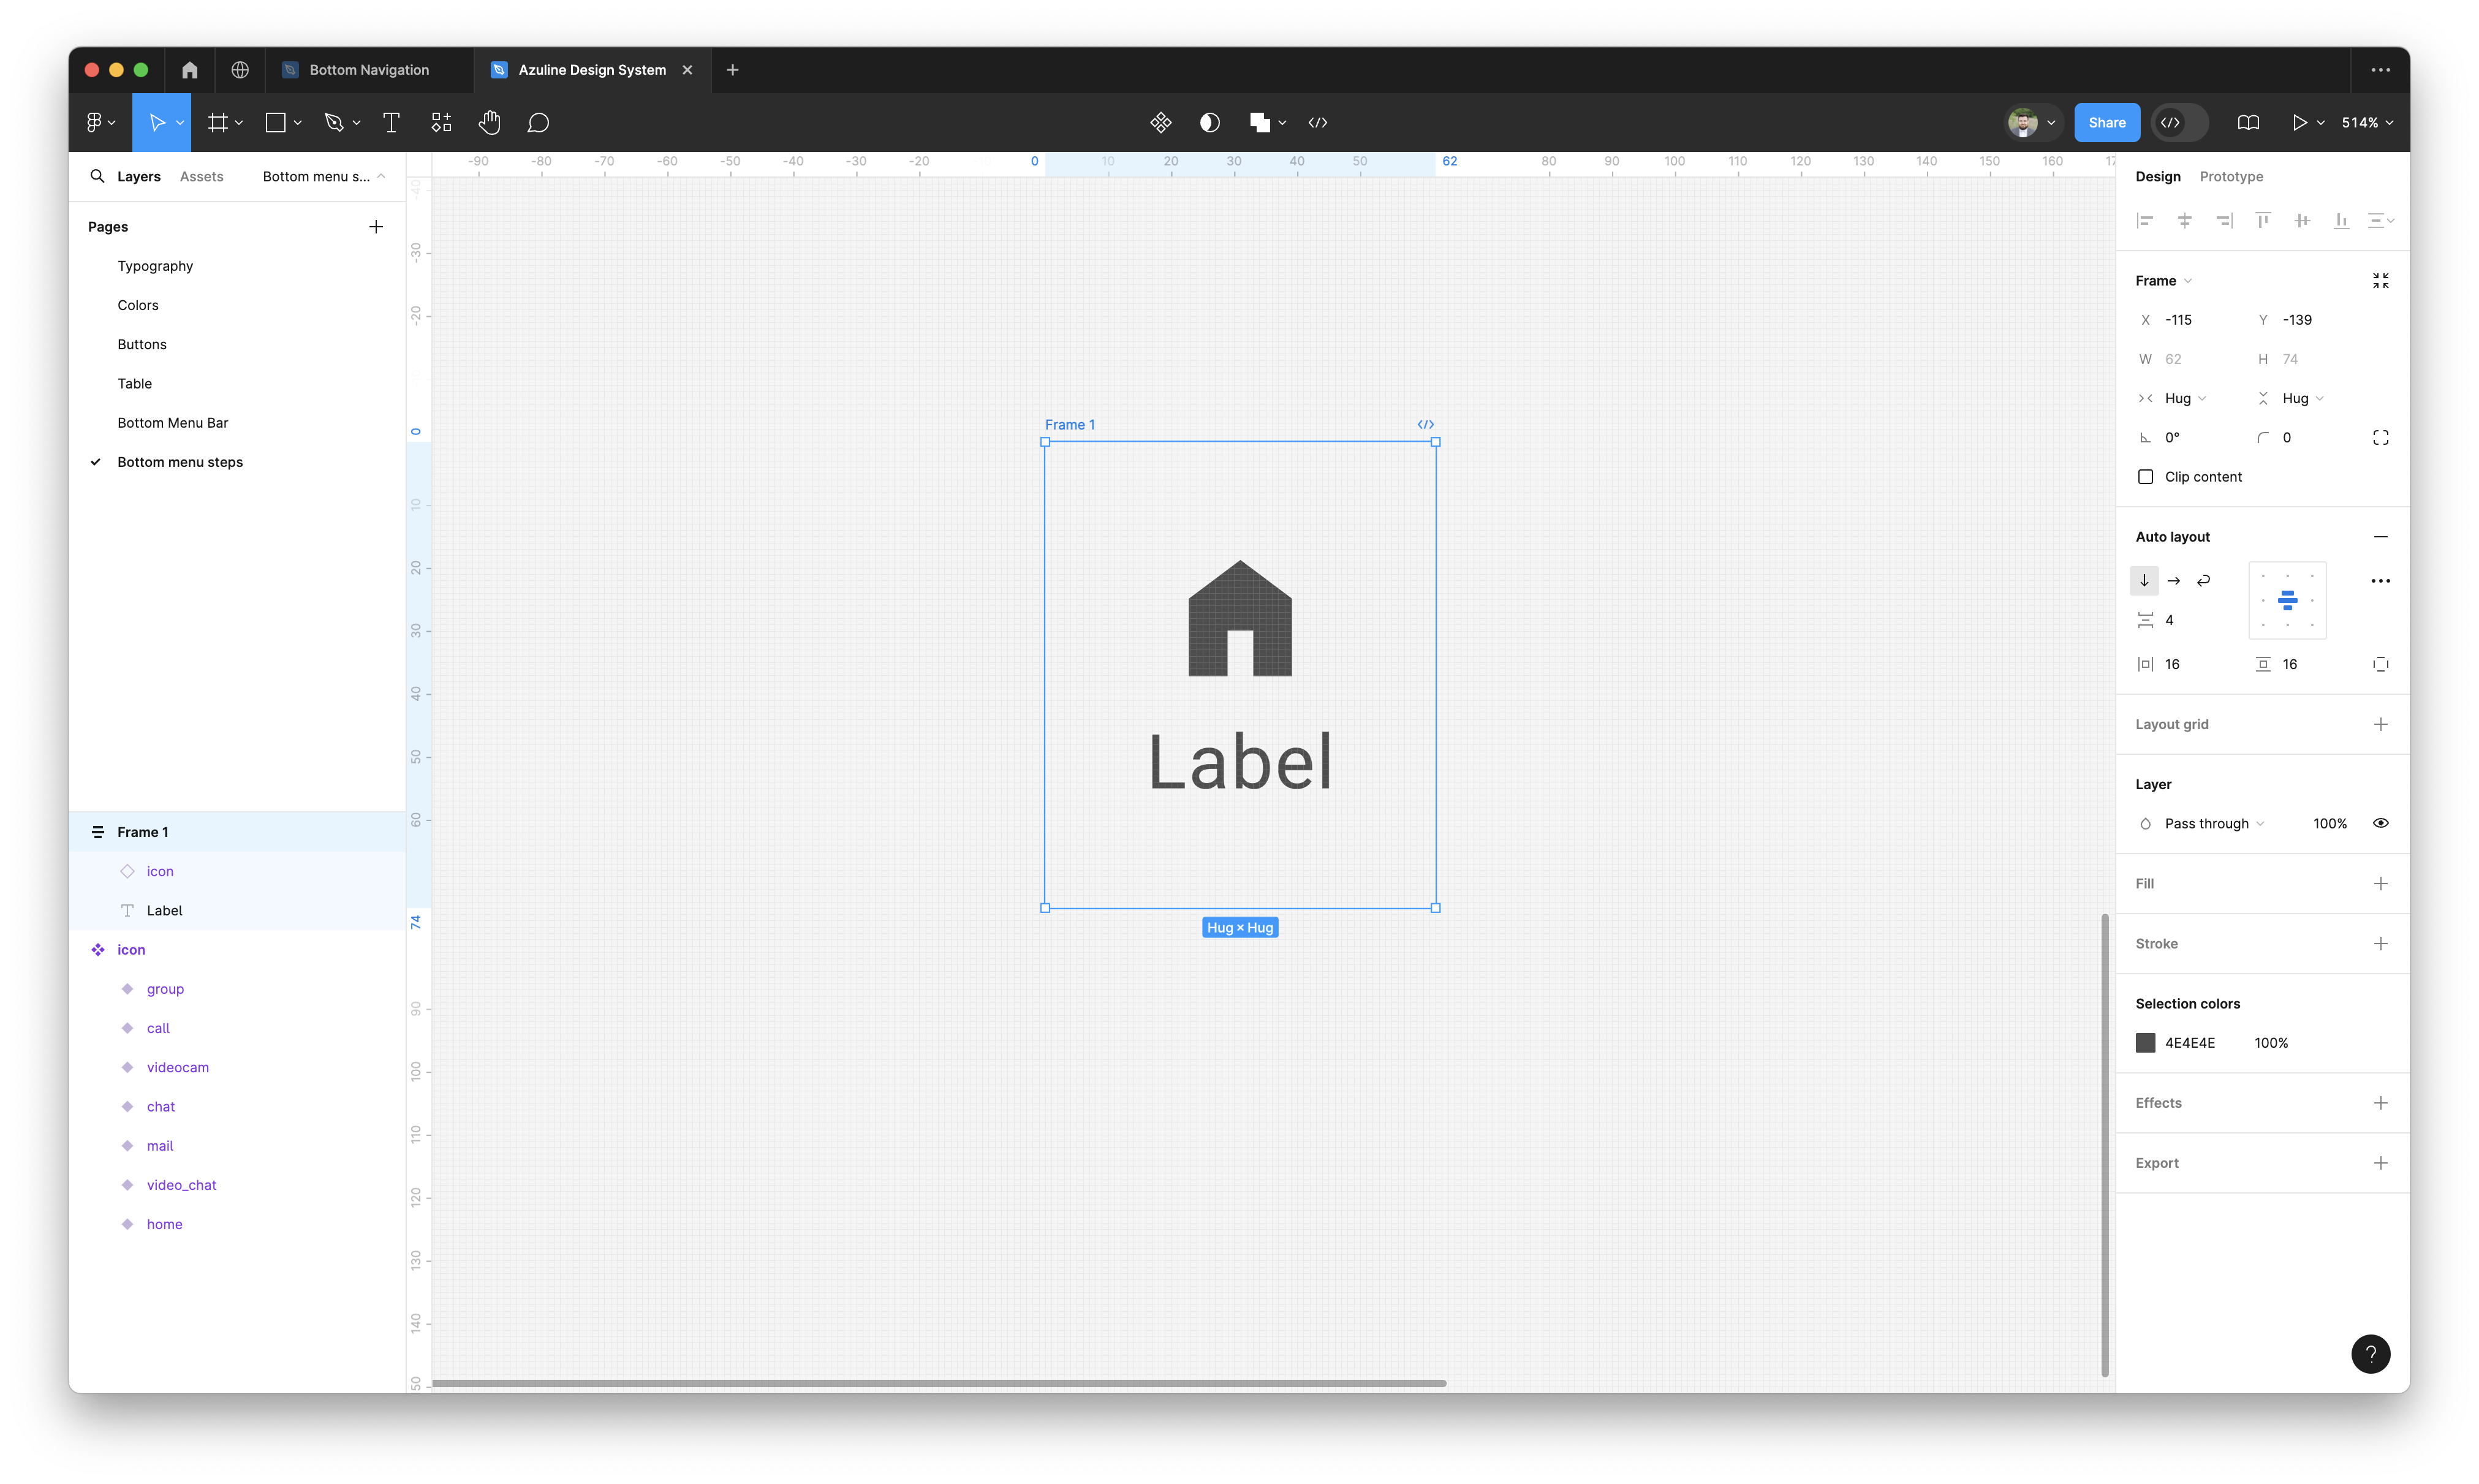Screen dimensions: 2479x1484
Task: Click the Share button
Action: click(x=2106, y=123)
